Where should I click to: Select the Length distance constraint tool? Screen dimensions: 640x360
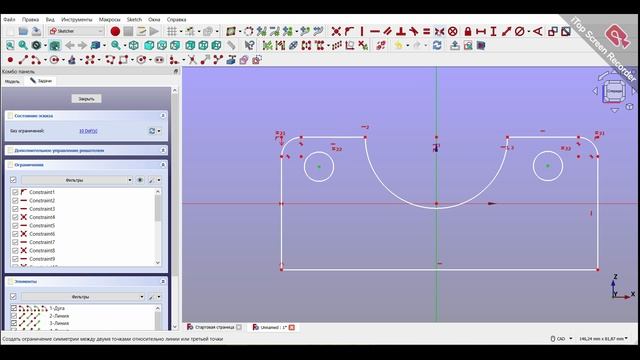point(507,31)
